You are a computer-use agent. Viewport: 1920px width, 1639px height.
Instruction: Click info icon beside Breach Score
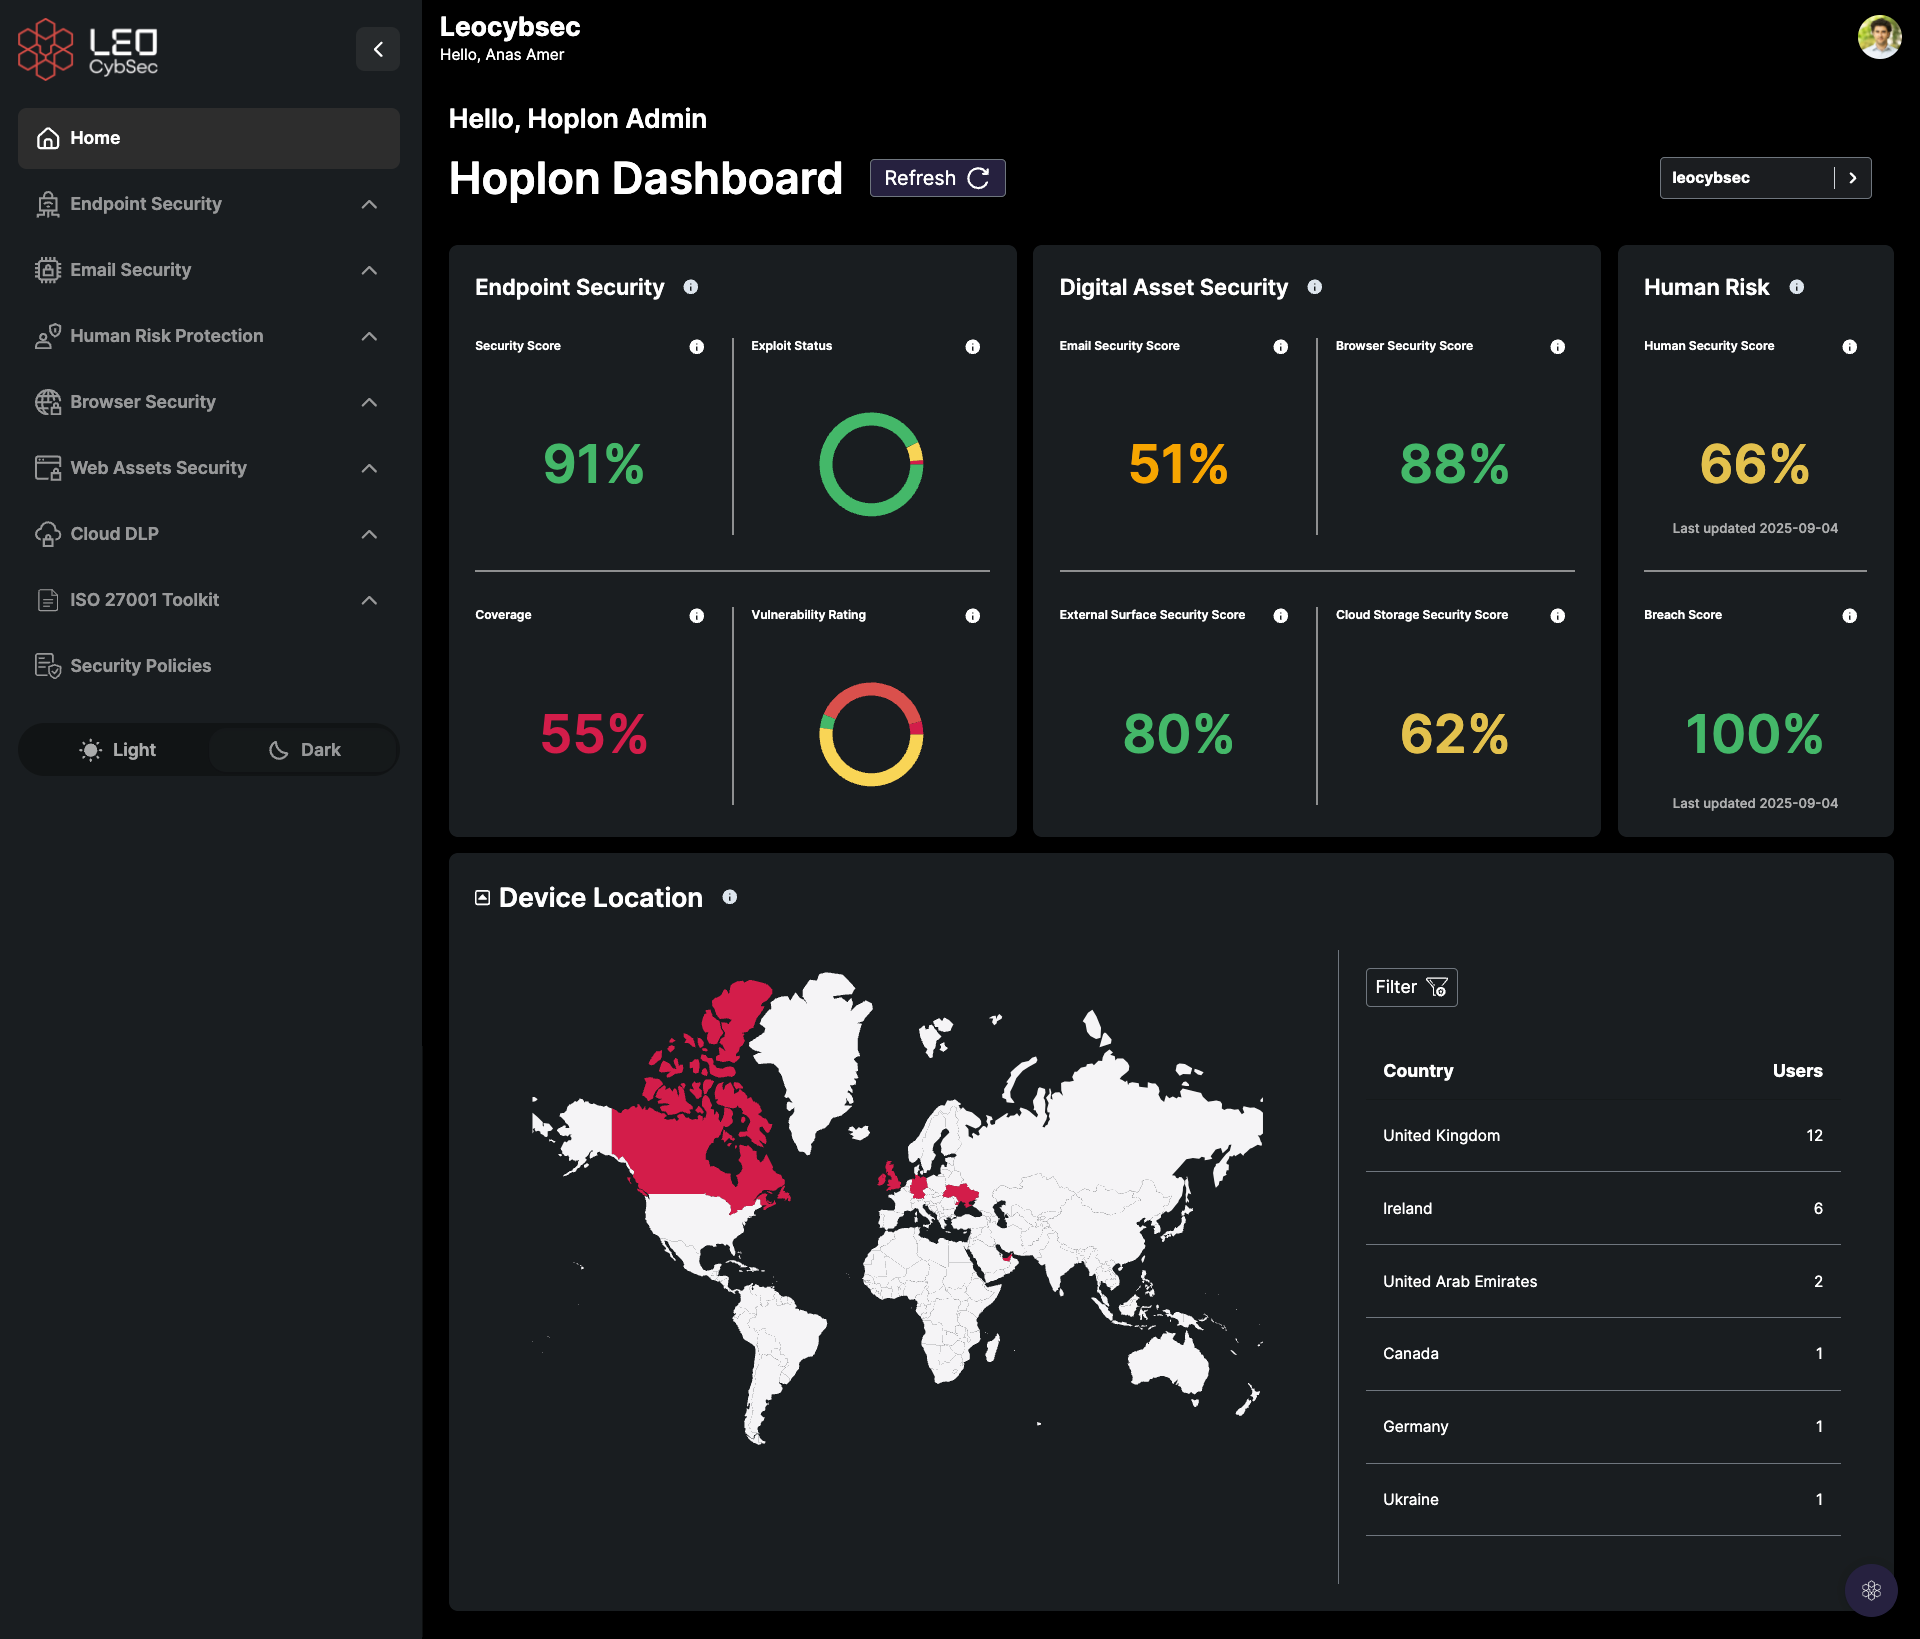(1849, 616)
